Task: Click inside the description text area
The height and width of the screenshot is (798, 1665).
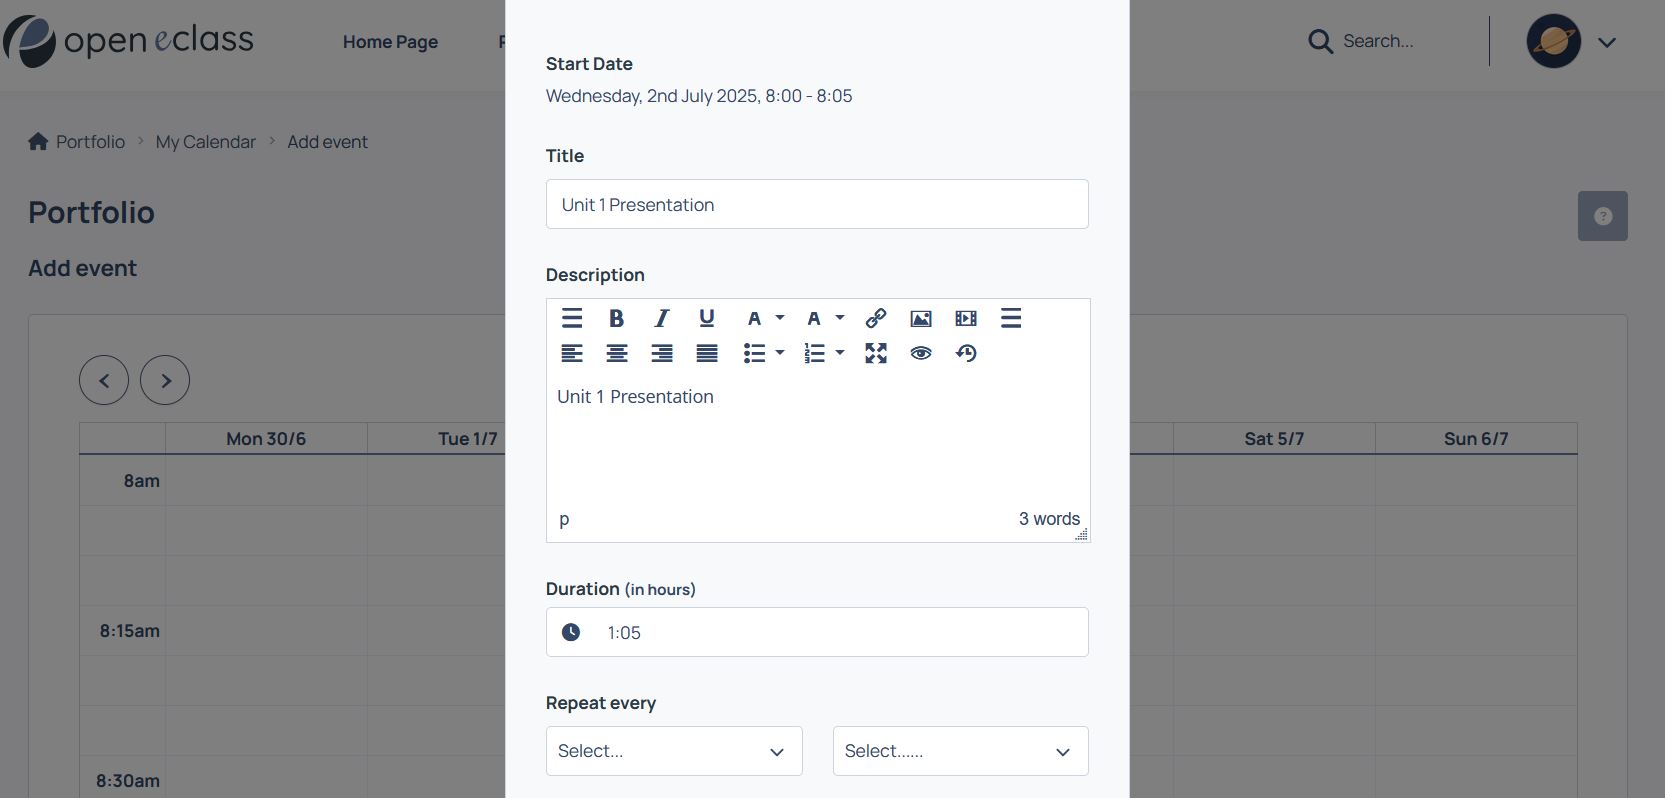Action: click(817, 440)
